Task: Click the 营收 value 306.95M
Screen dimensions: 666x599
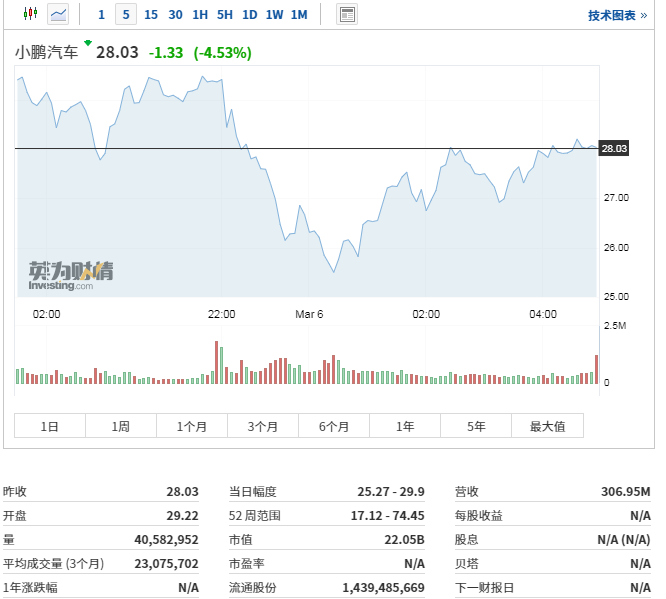Action: tap(626, 492)
